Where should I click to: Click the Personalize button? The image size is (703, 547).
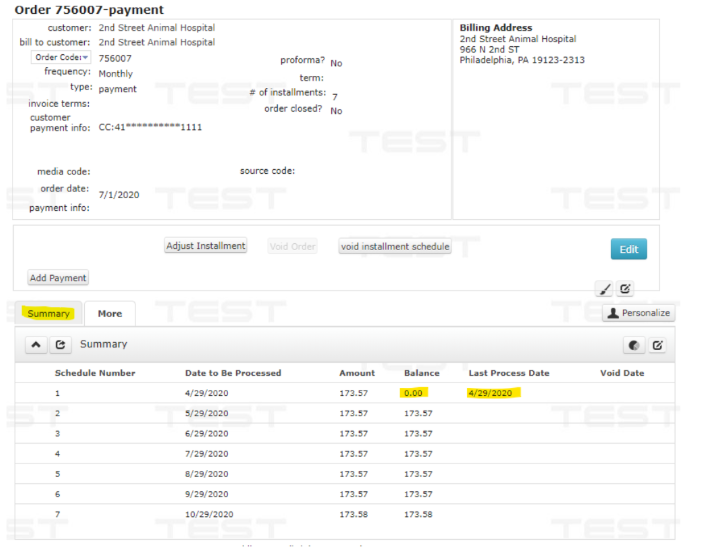pos(638,313)
